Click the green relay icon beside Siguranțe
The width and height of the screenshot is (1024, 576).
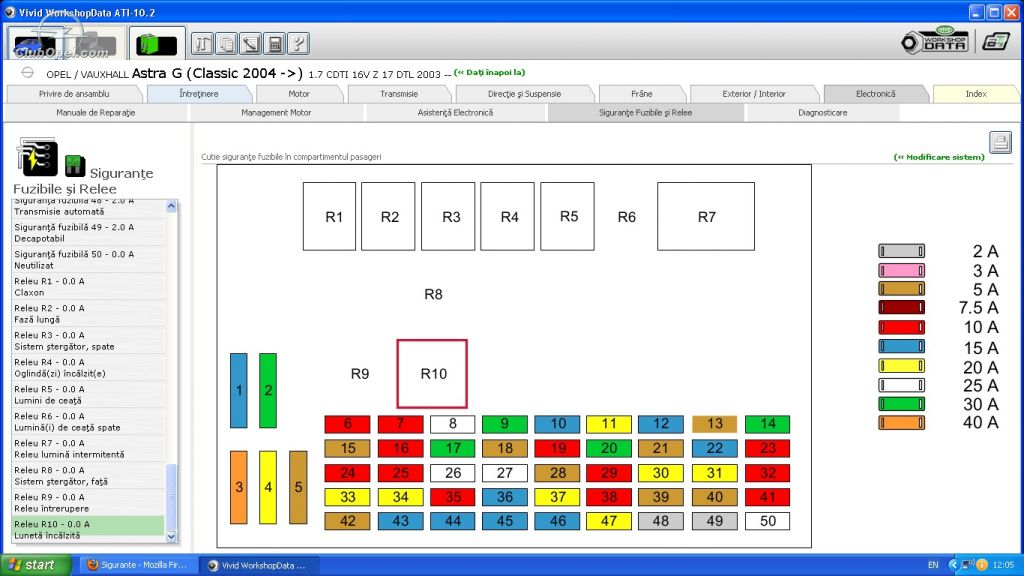(x=75, y=166)
